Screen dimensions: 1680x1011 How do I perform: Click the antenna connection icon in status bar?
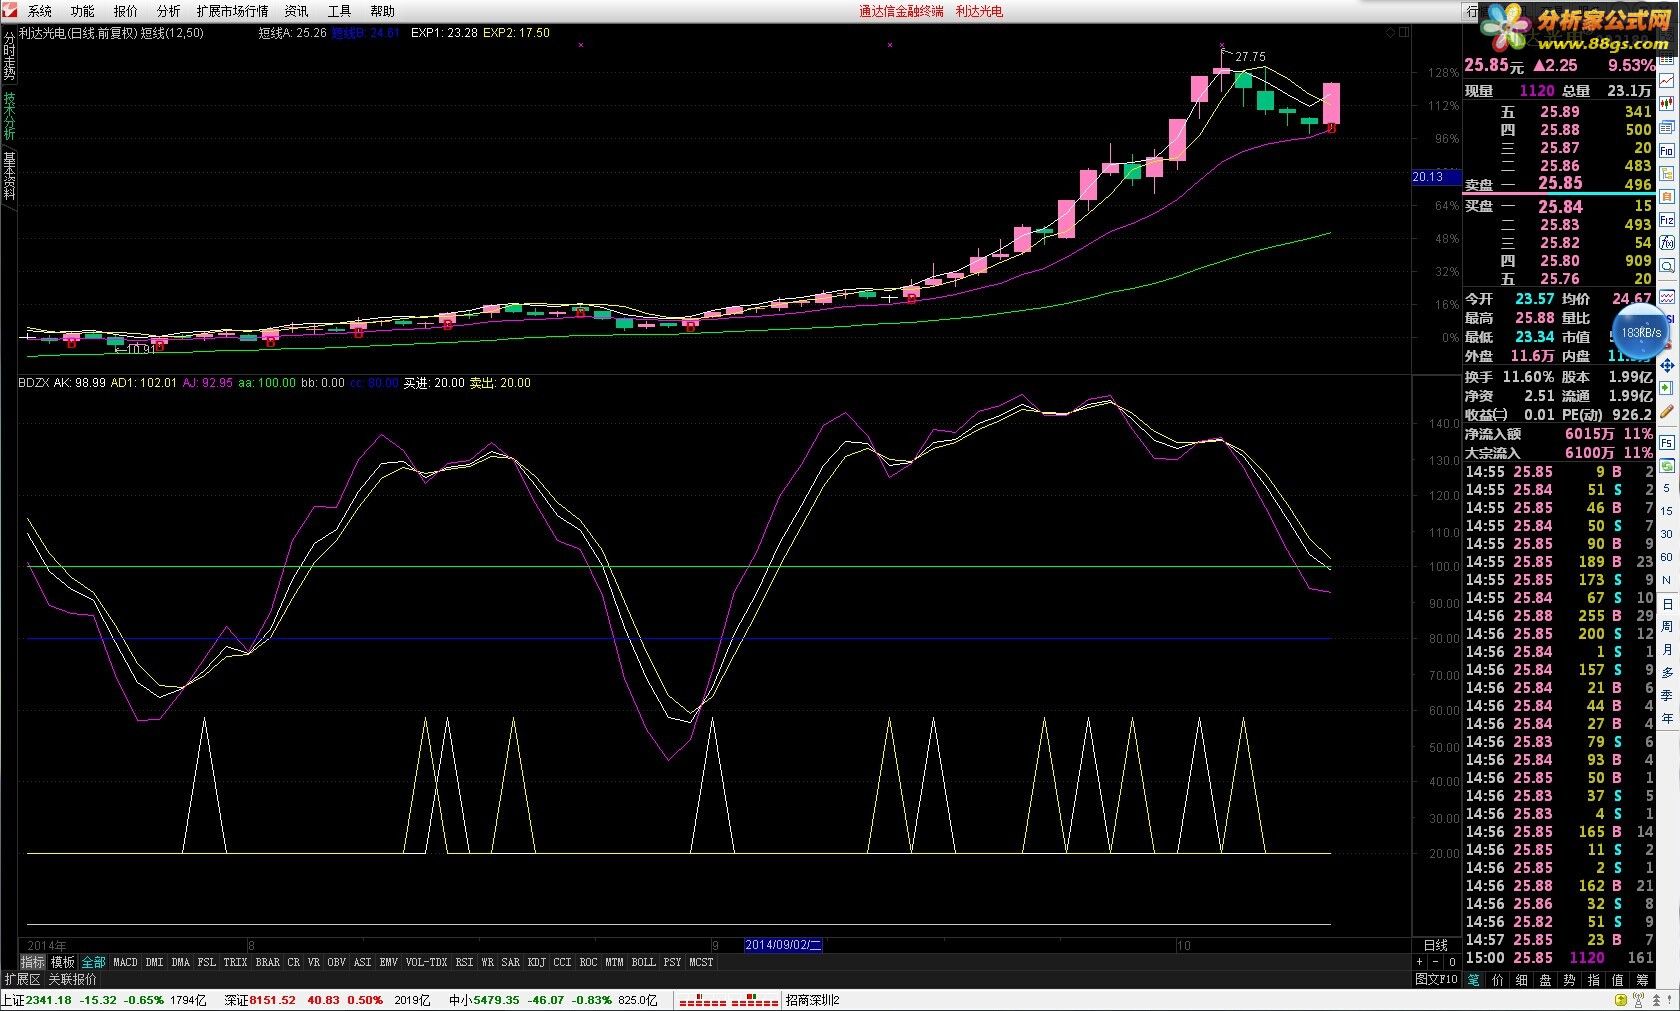(1639, 999)
